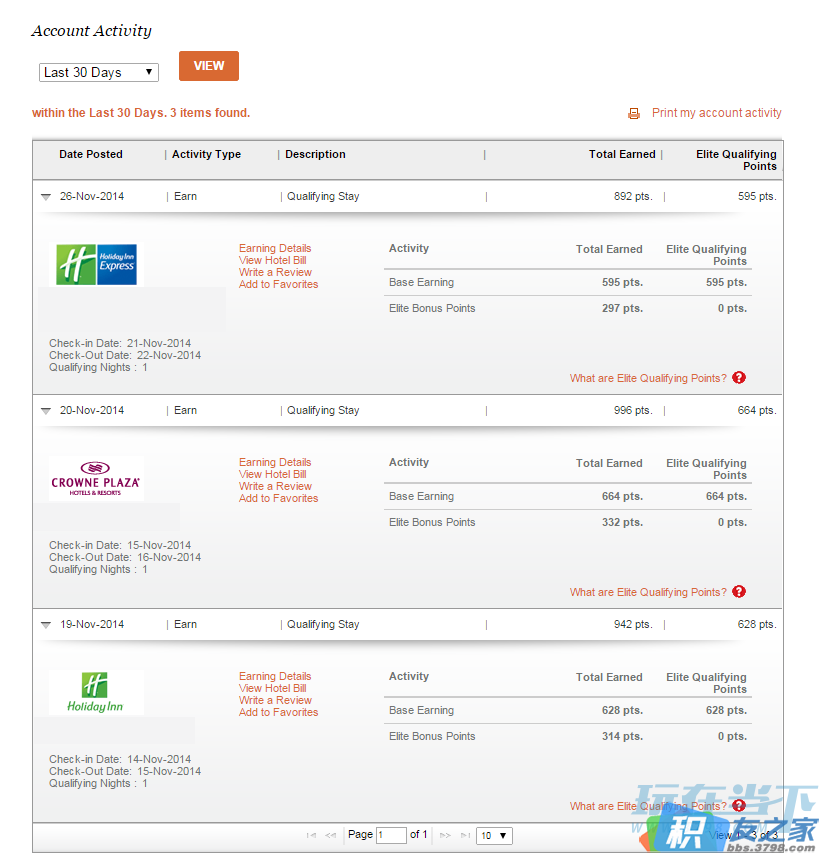Click the main Total Earned column header
The height and width of the screenshot is (859, 824).
[622, 154]
